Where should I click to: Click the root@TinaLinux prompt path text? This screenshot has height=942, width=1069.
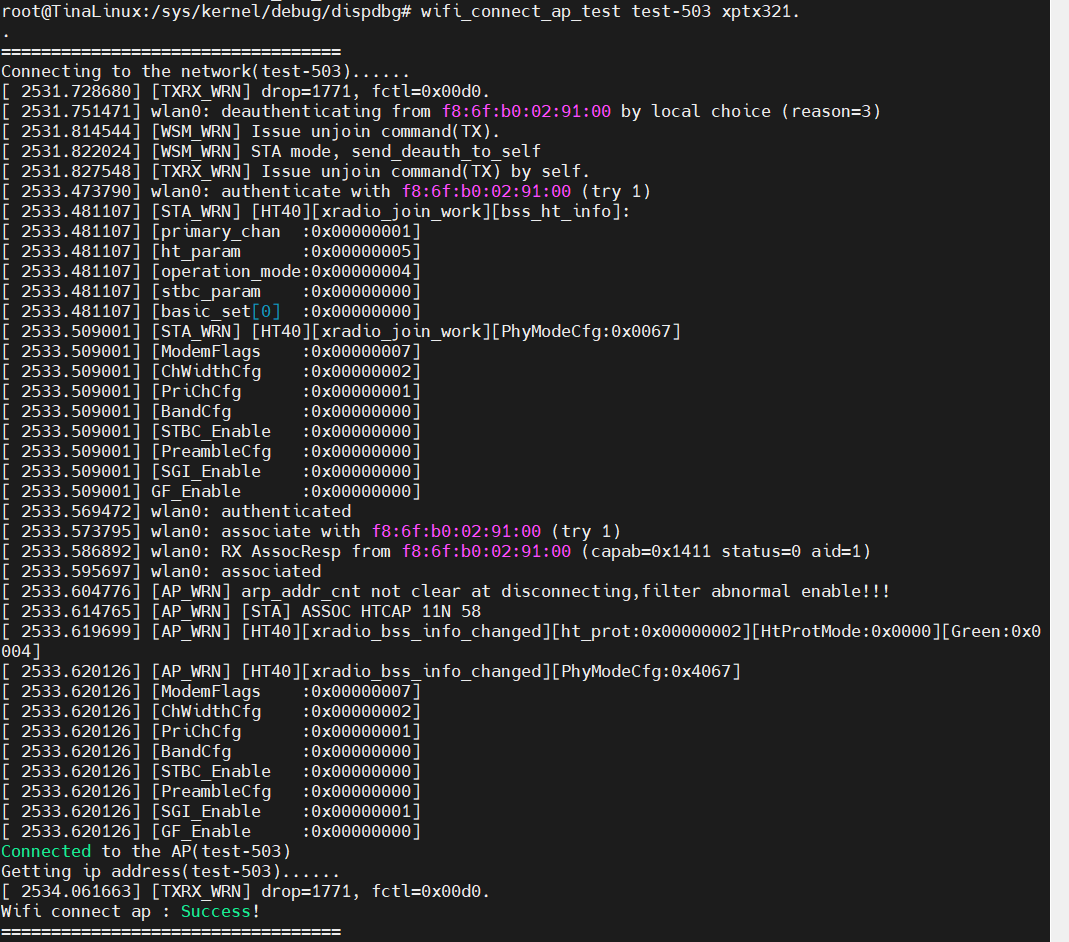205,12
